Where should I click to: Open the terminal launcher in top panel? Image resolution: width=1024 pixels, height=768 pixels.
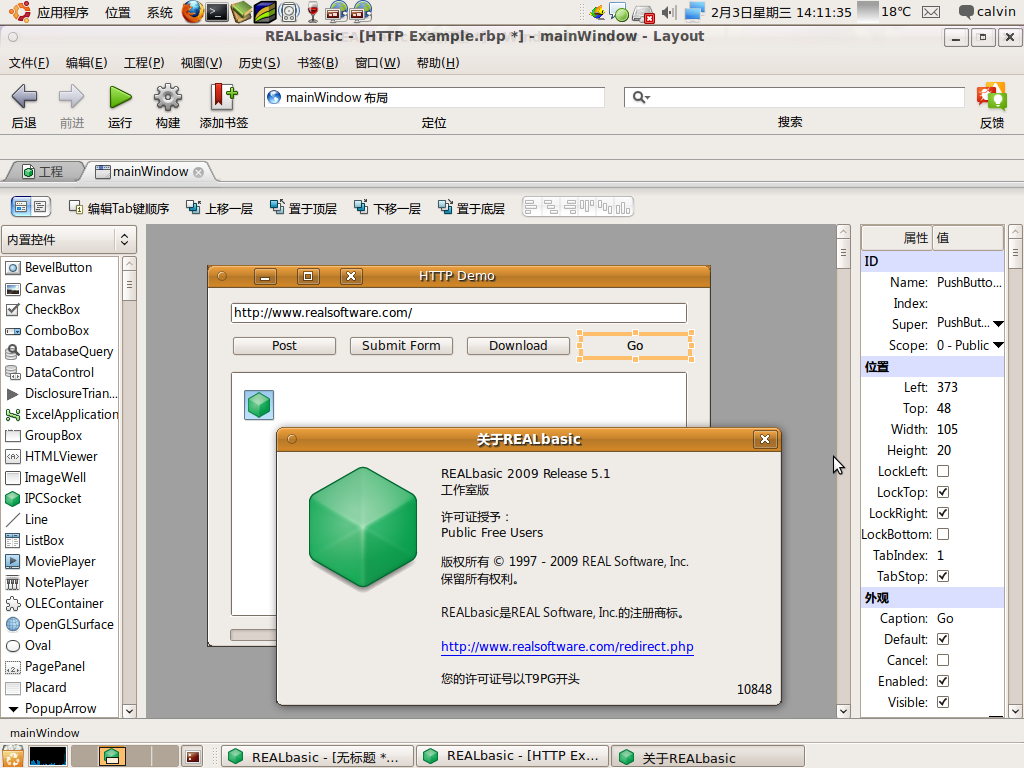coord(217,12)
